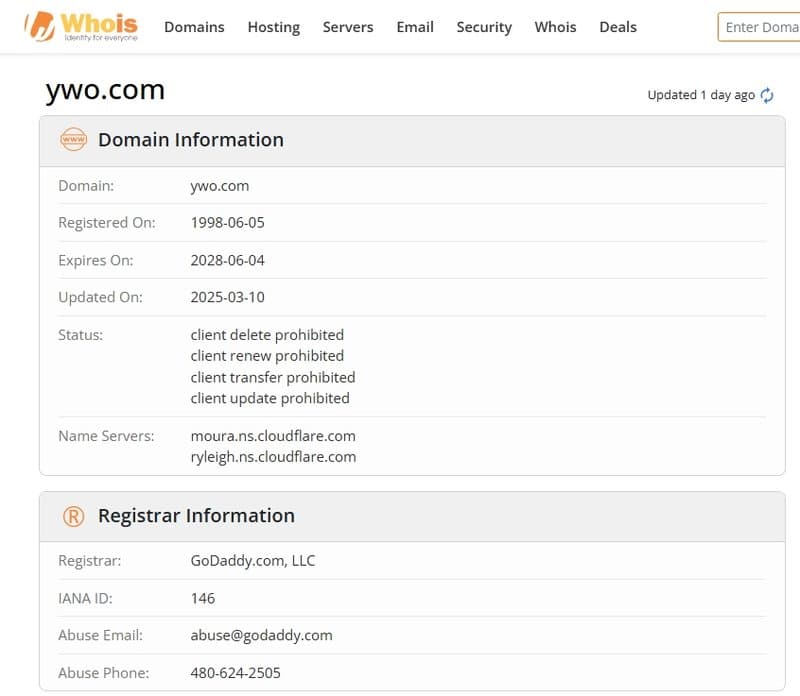Image resolution: width=800 pixels, height=696 pixels.
Task: Select IANA ID value 146
Action: tap(203, 599)
